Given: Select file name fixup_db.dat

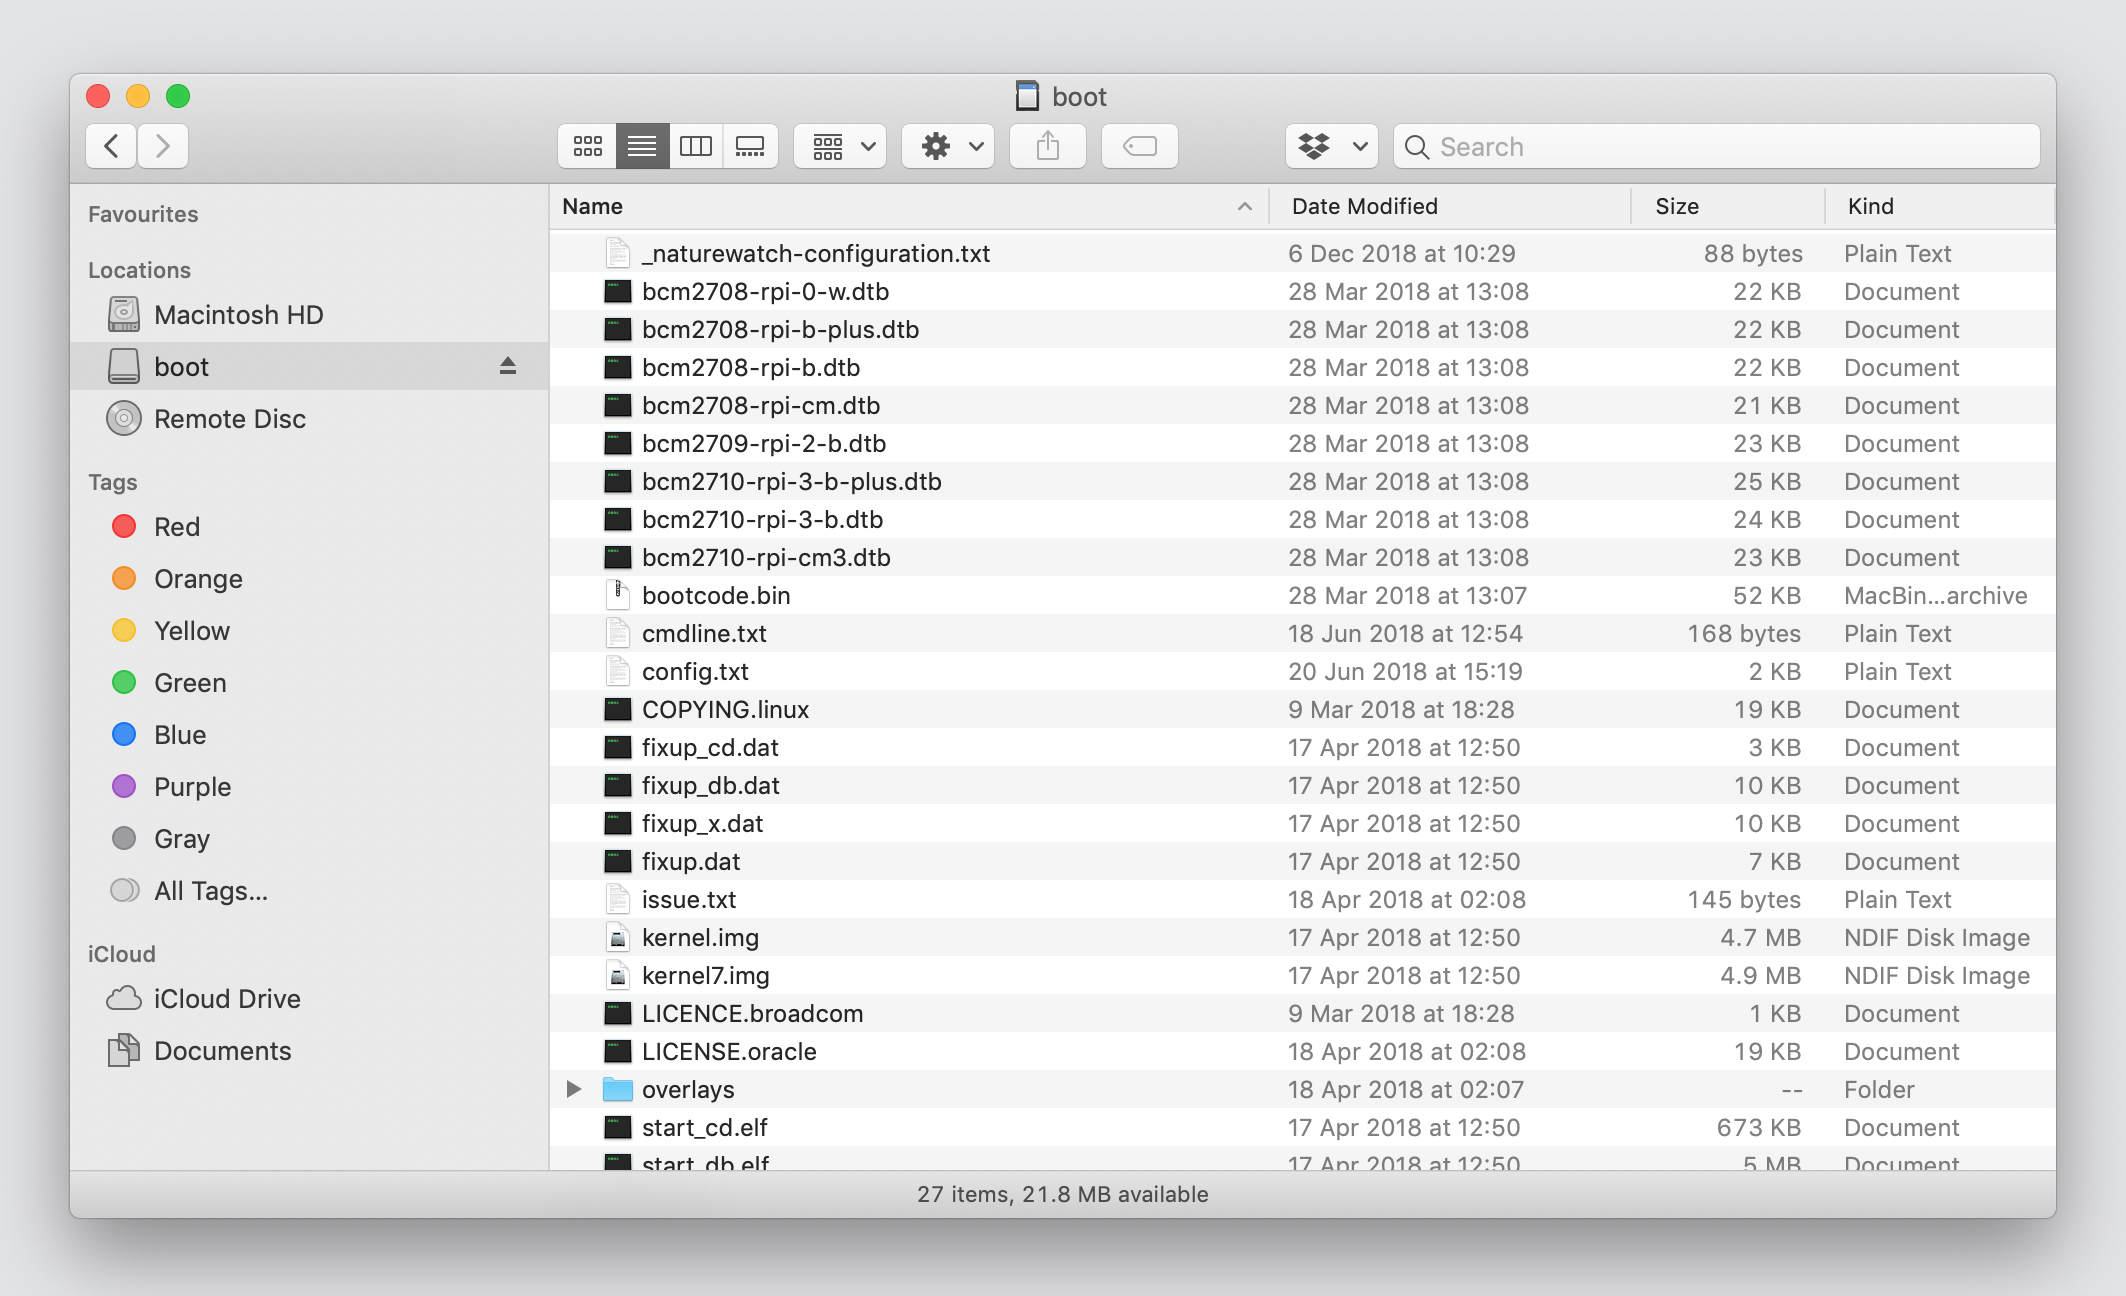Looking at the screenshot, I should click(710, 785).
